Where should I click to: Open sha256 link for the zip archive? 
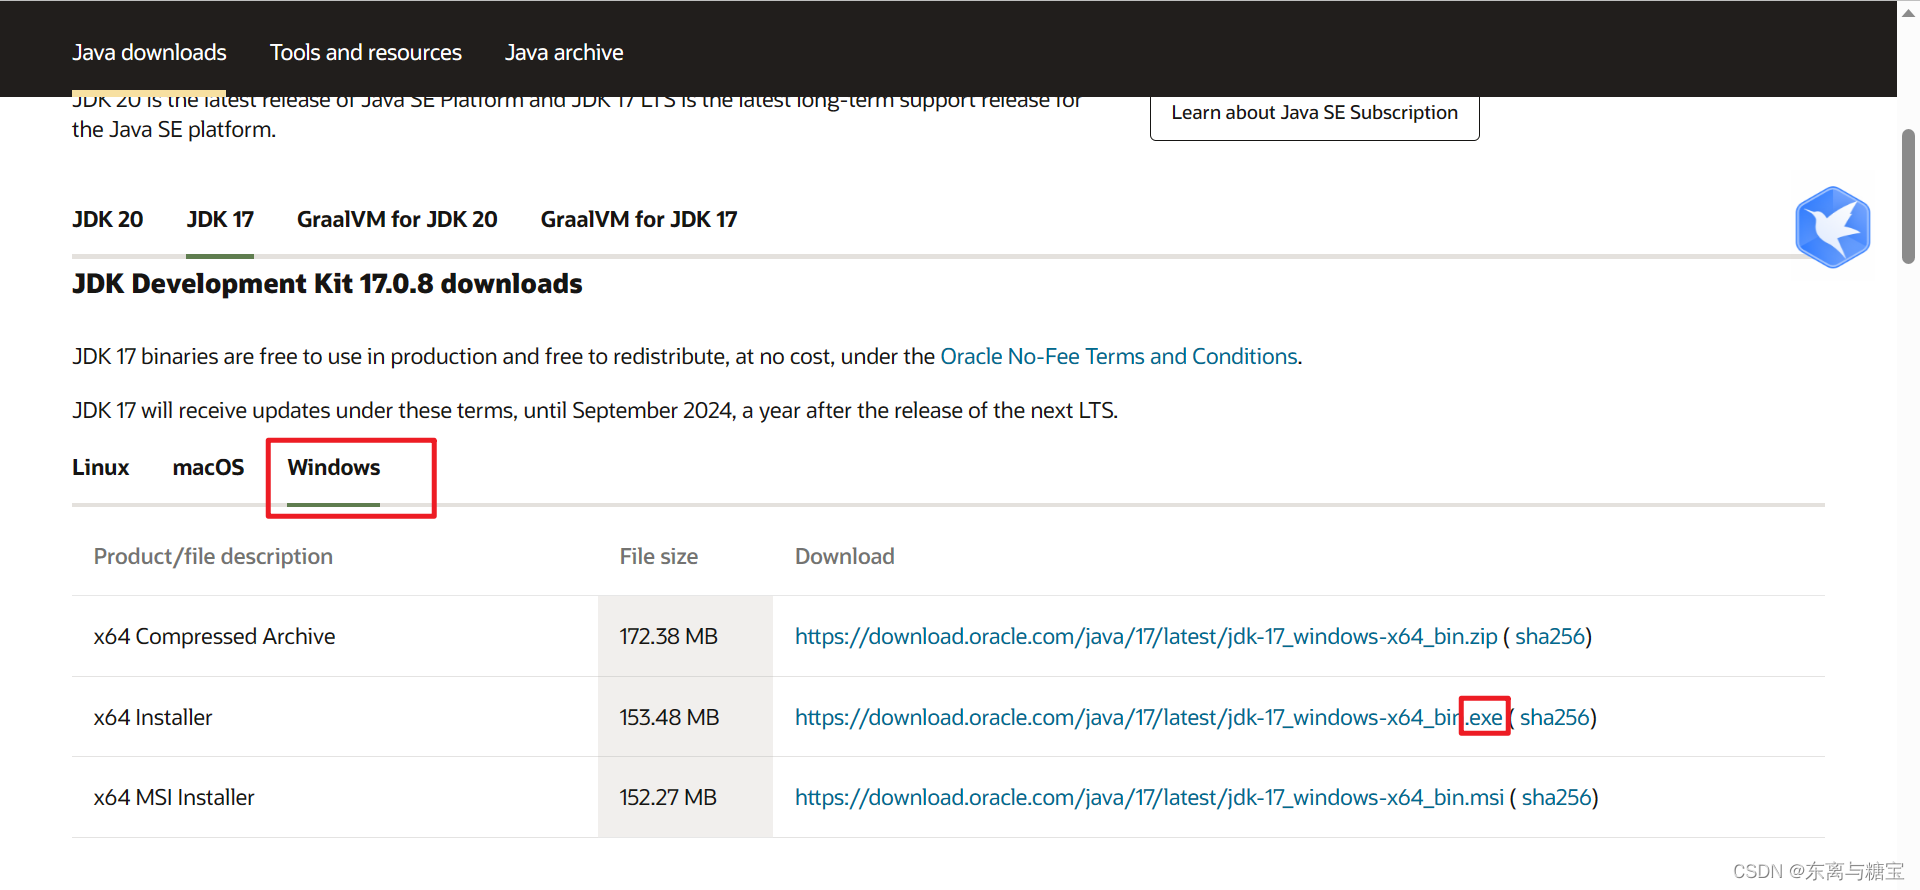[x=1550, y=636]
